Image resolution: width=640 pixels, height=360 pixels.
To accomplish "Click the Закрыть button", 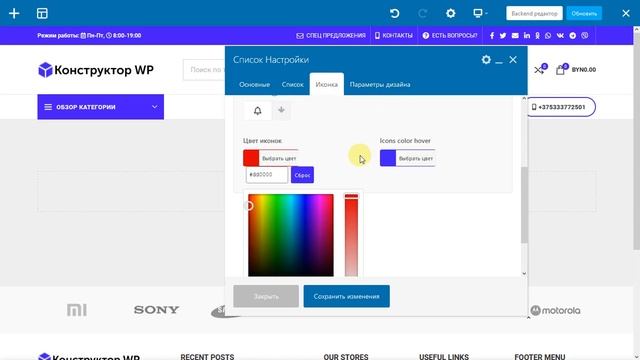I will tap(266, 296).
